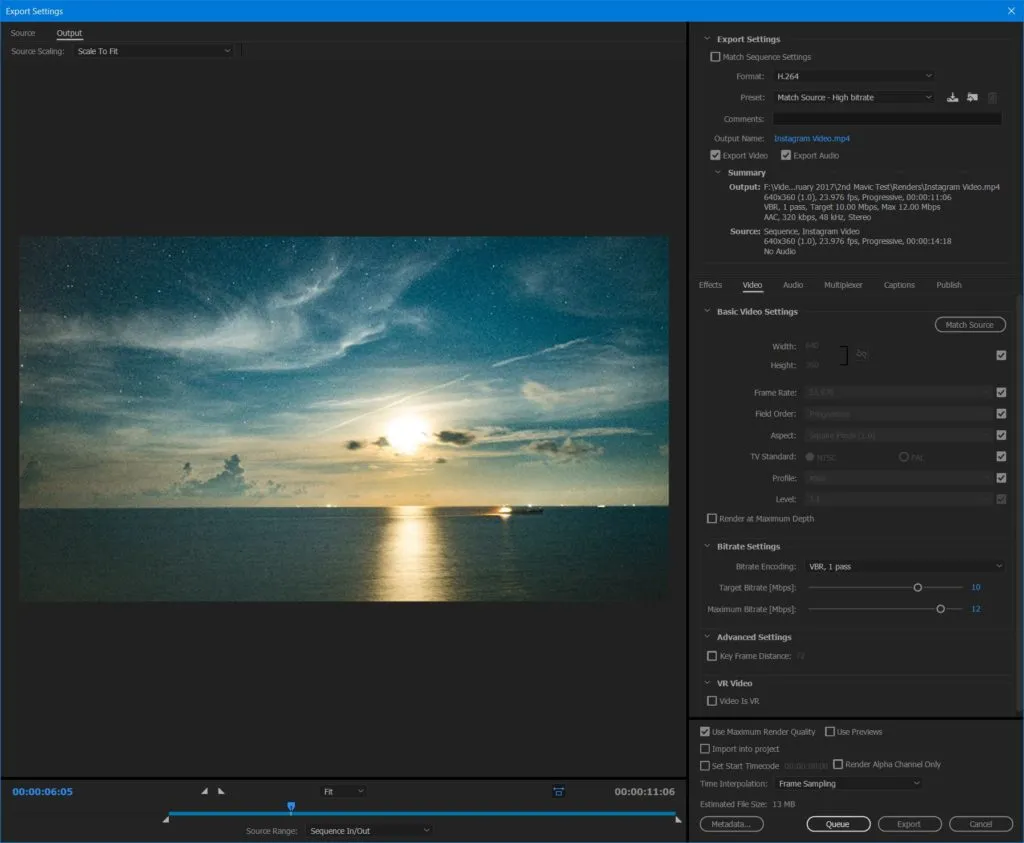This screenshot has width=1024, height=843.
Task: Check the Import into project option
Action: pyautogui.click(x=706, y=748)
